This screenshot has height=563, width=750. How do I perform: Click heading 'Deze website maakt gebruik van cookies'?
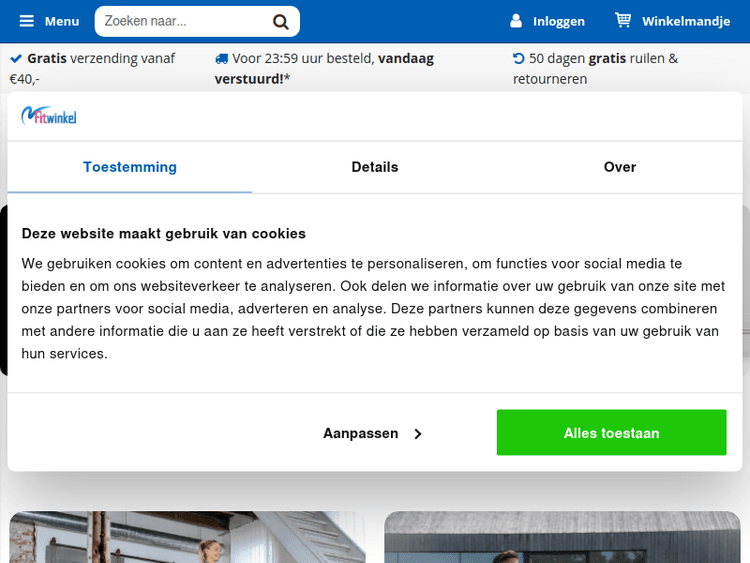point(164,233)
